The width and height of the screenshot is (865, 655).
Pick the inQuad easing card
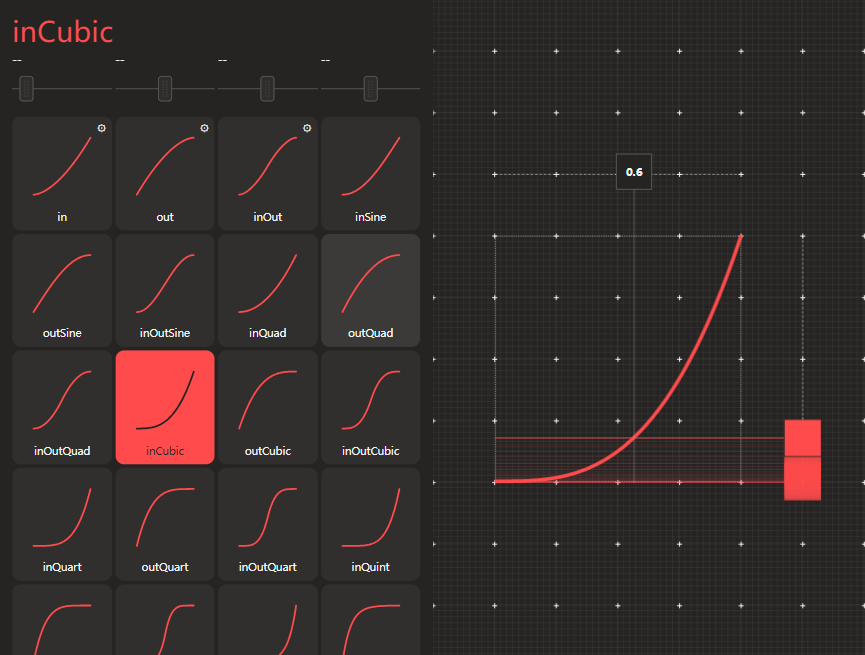(268, 290)
